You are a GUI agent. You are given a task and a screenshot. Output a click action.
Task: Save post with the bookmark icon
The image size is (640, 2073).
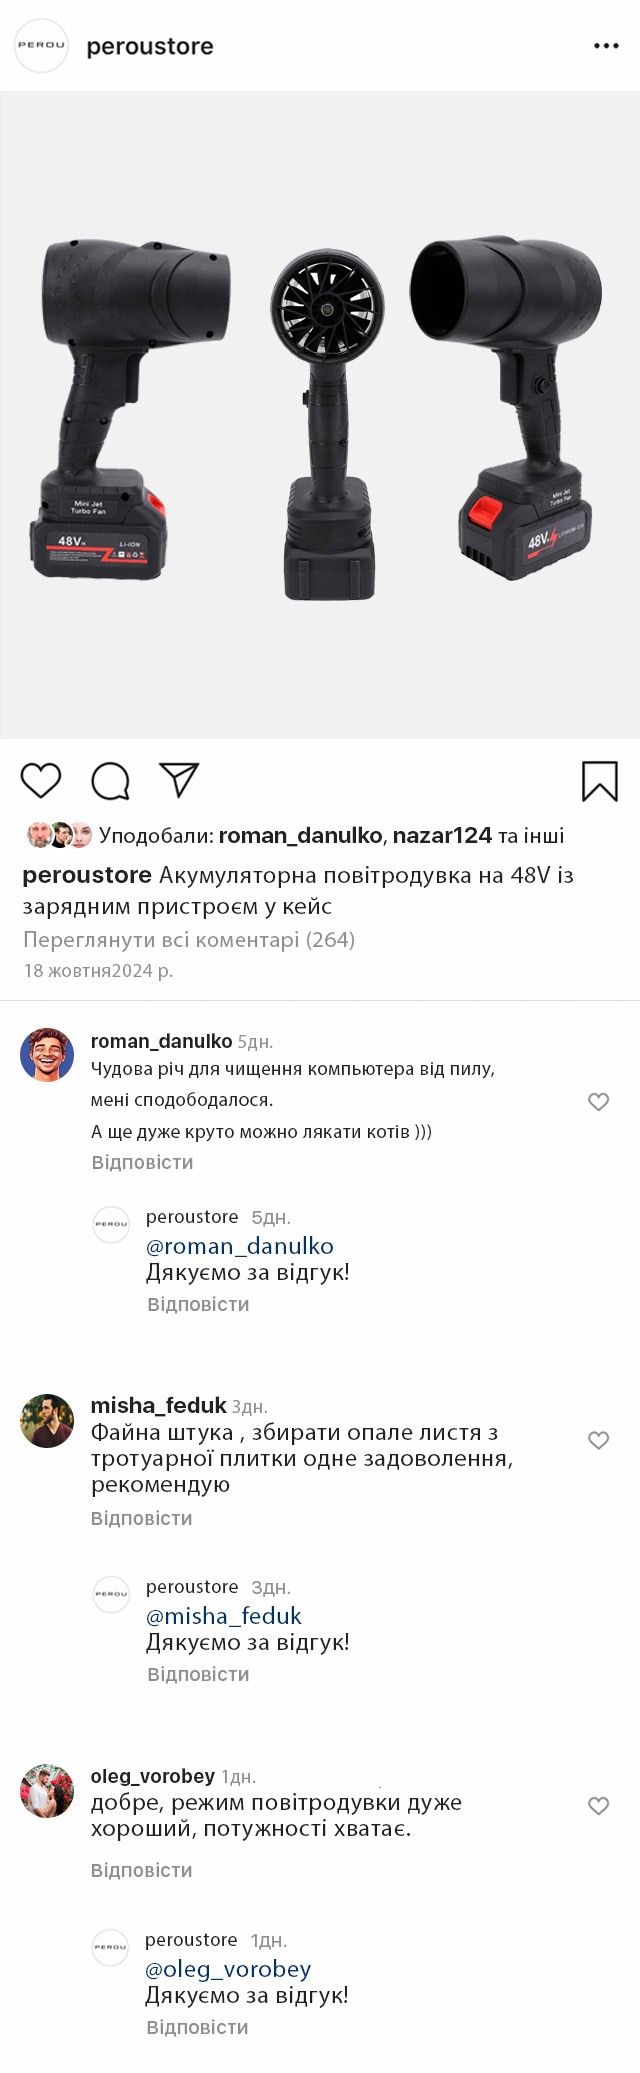[600, 781]
